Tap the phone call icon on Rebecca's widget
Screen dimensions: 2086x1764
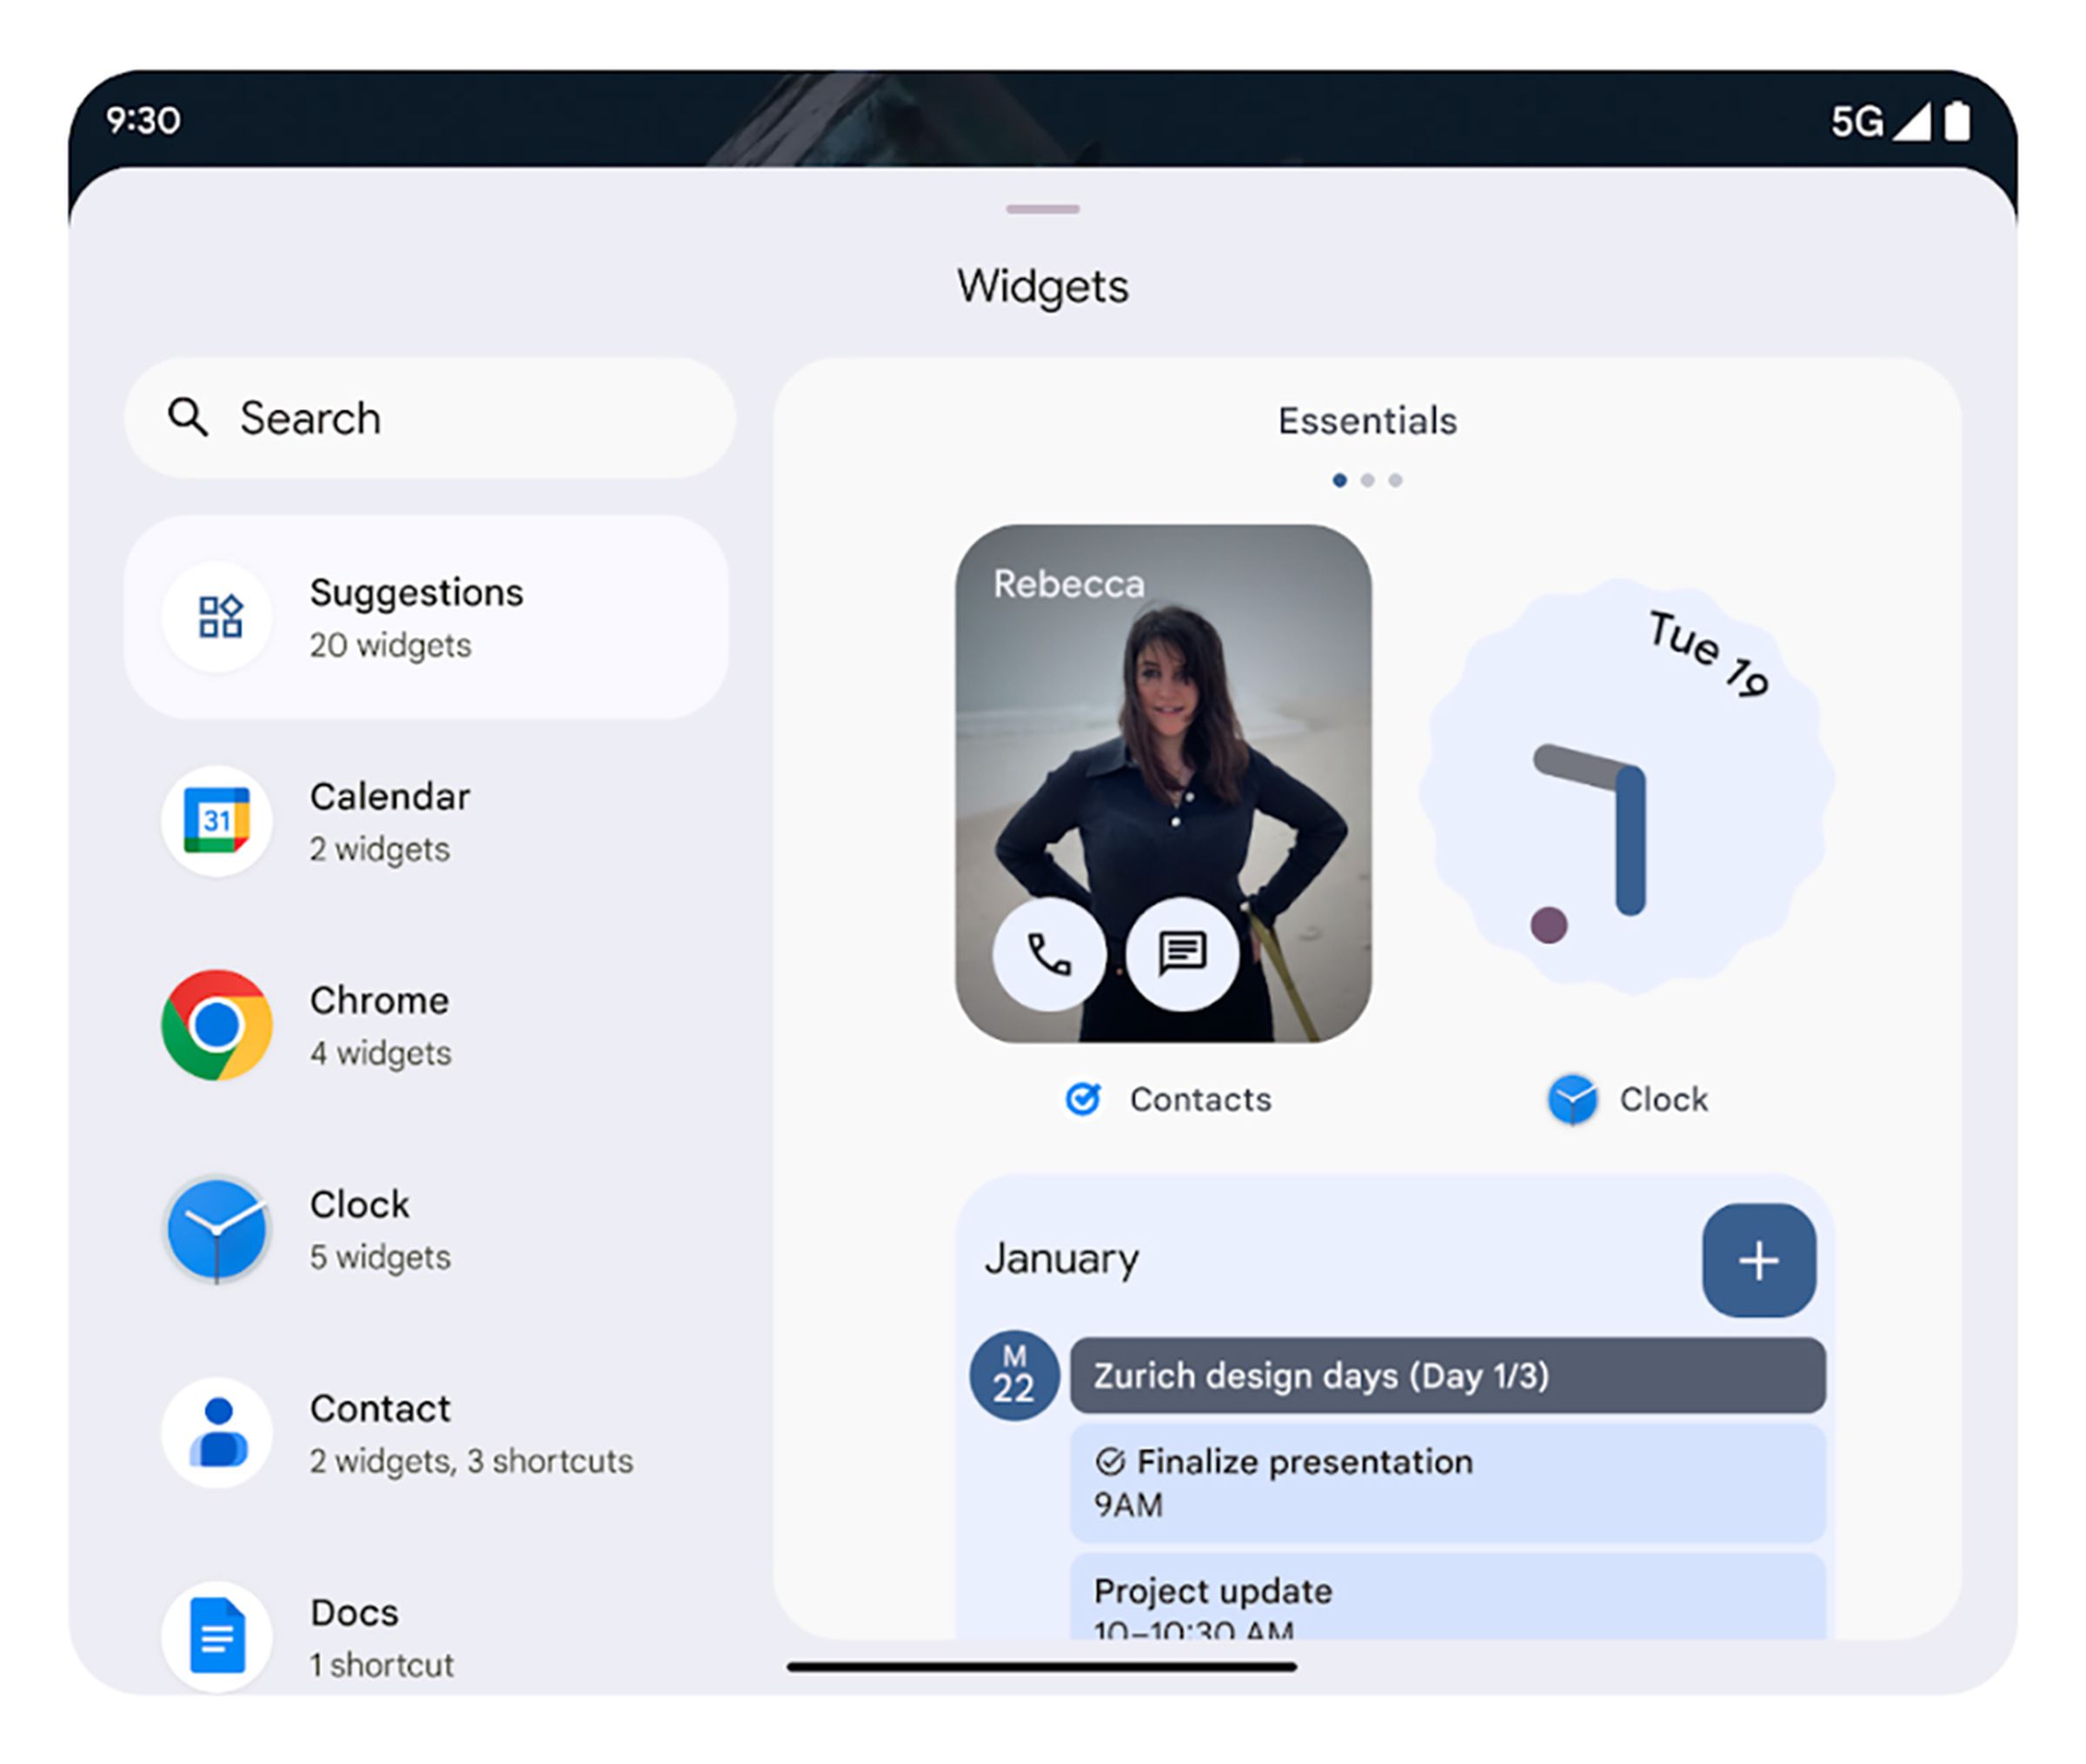coord(1048,953)
